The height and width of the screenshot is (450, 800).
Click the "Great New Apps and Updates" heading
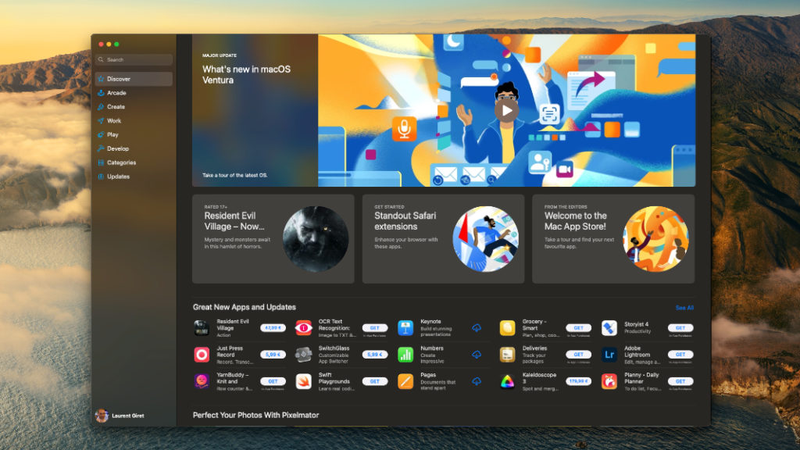(244, 307)
